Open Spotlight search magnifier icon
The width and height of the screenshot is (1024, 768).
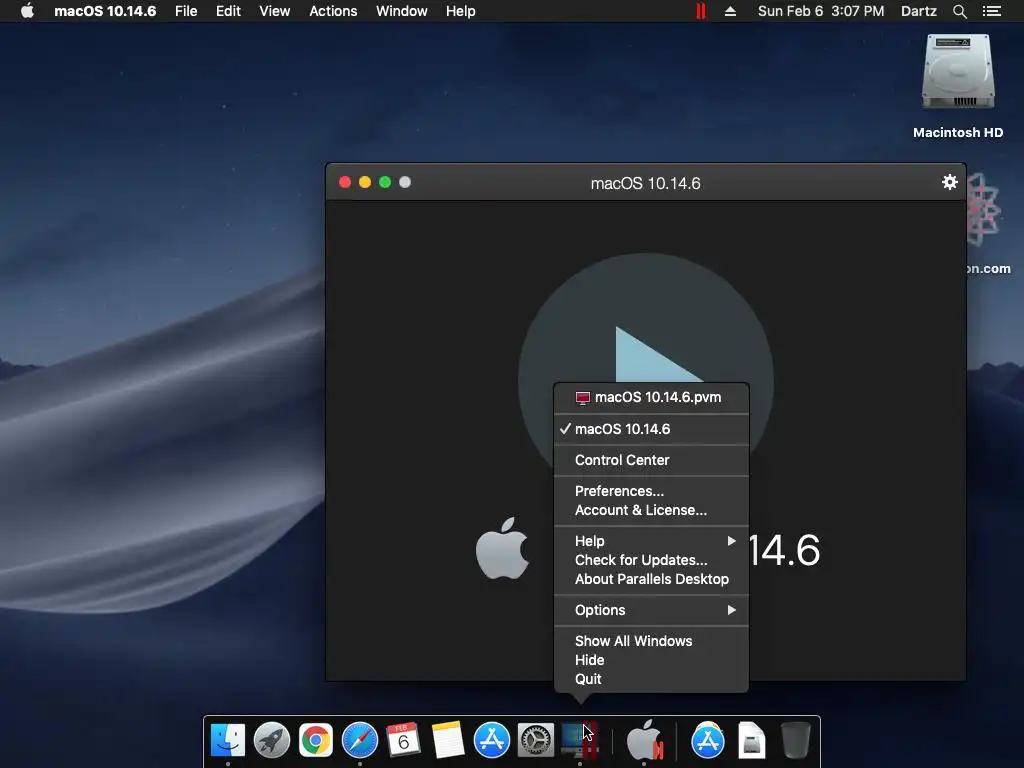tap(959, 11)
